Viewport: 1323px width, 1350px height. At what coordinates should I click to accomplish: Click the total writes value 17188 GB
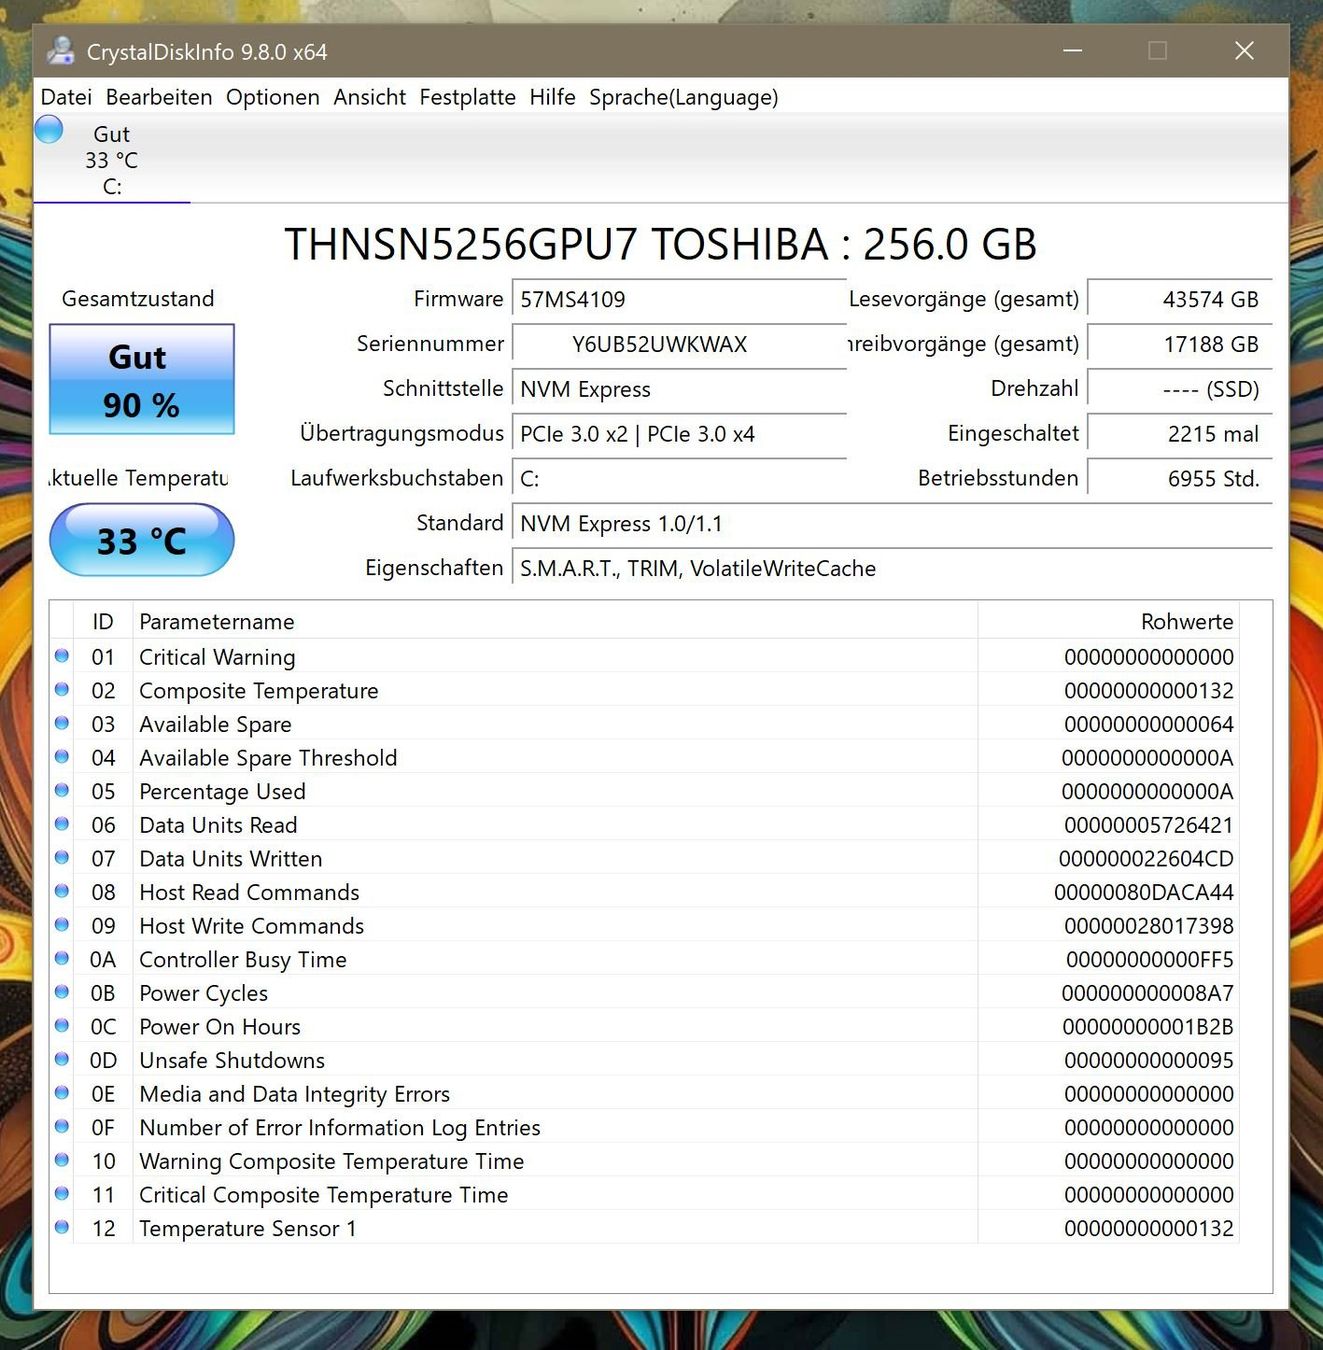point(1180,345)
